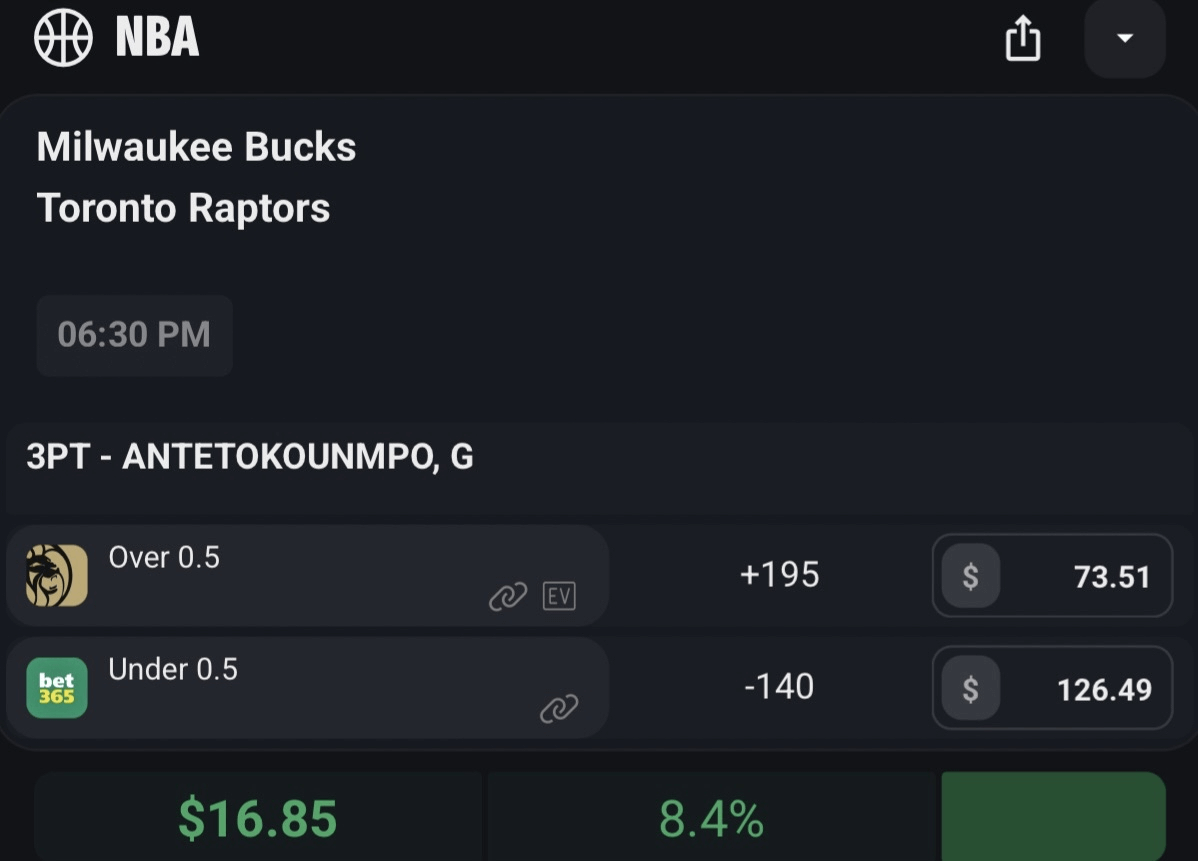Viewport: 1198px width, 861px height.
Task: Open the bet365 sportsbook logo
Action: click(57, 688)
